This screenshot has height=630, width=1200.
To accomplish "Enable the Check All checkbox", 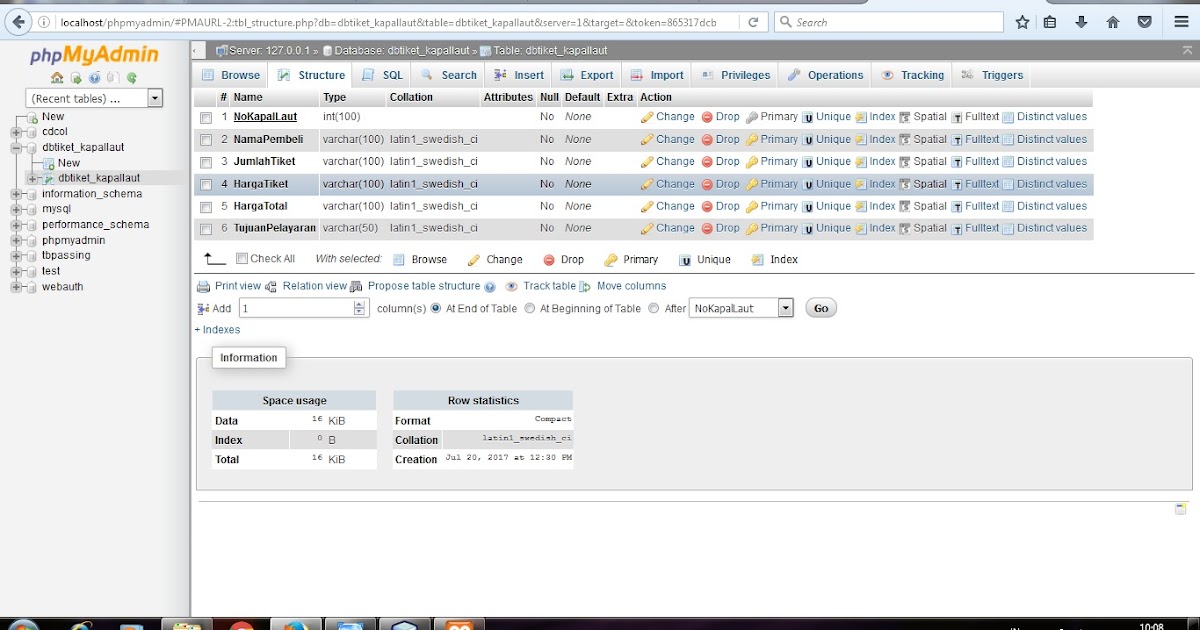I will [242, 258].
